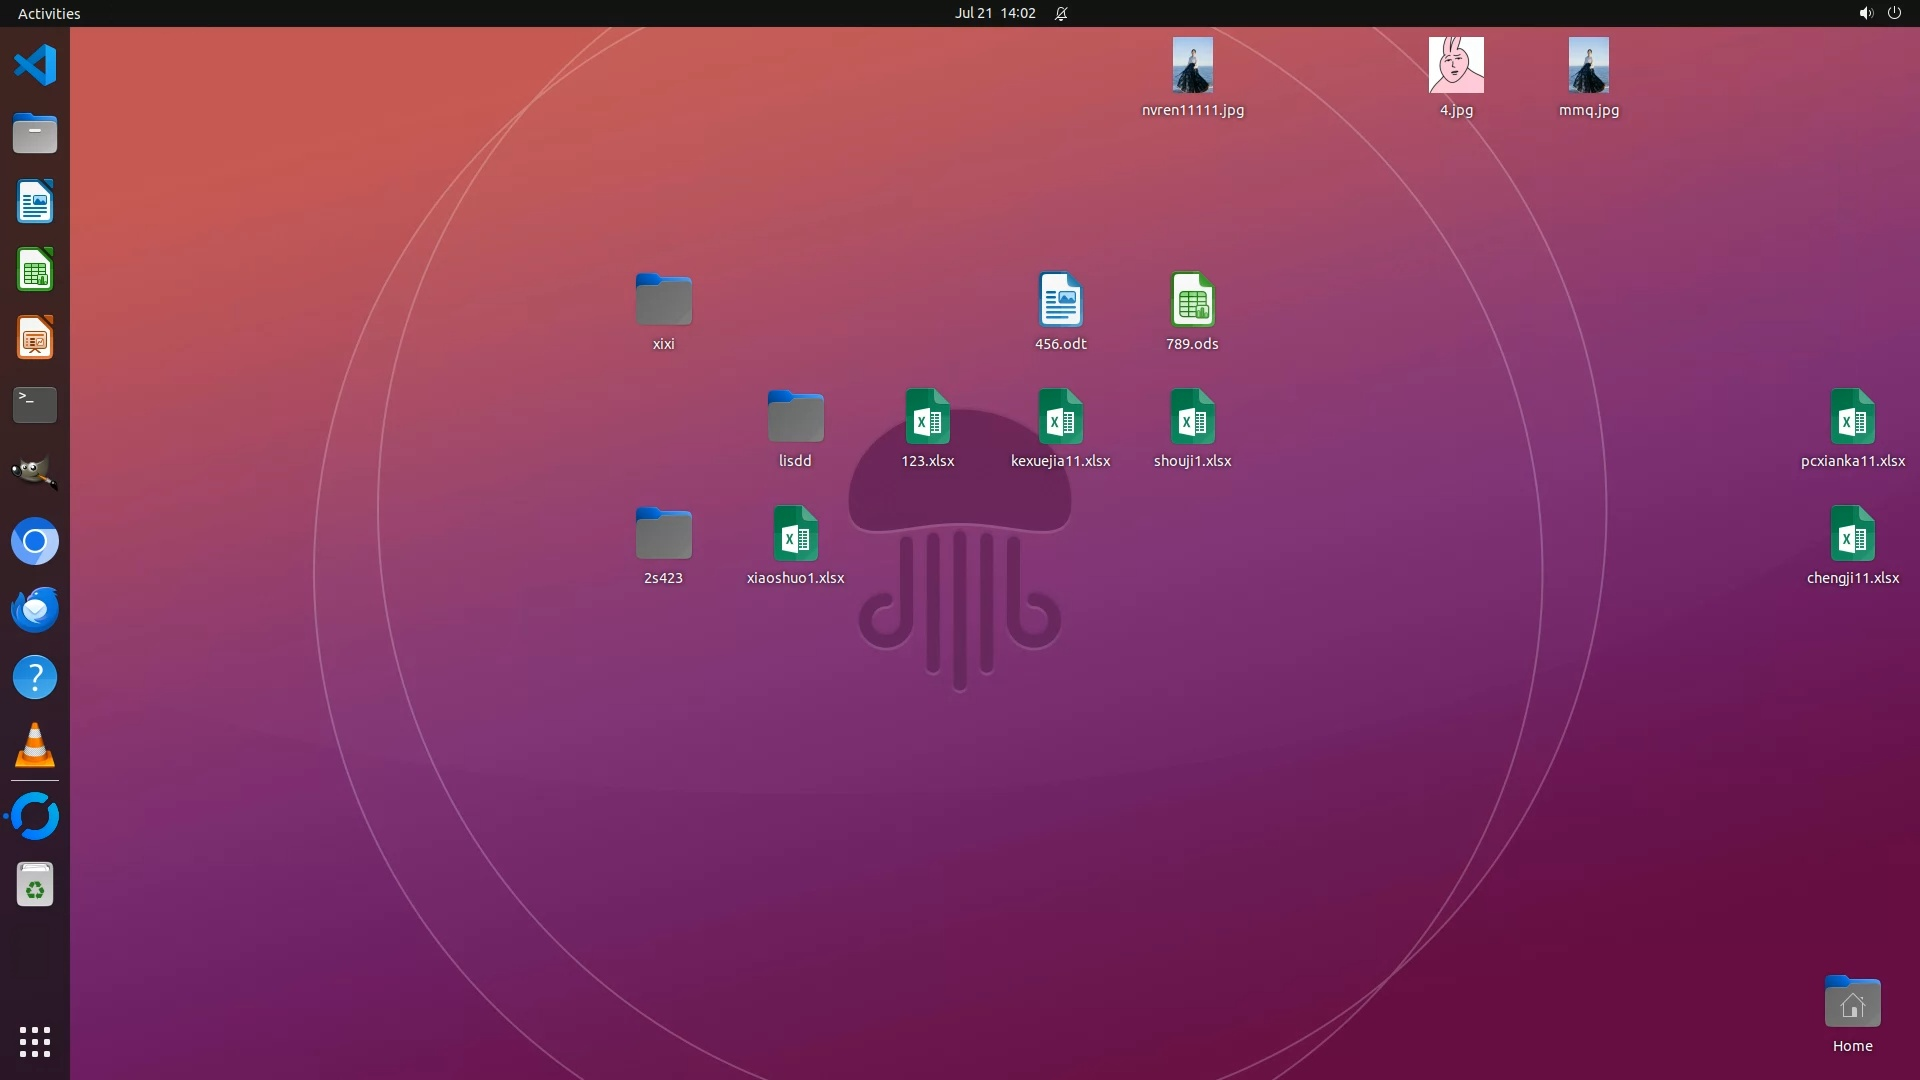Open LibreOffice Impress in dock
1920x1080 pixels.
point(35,338)
